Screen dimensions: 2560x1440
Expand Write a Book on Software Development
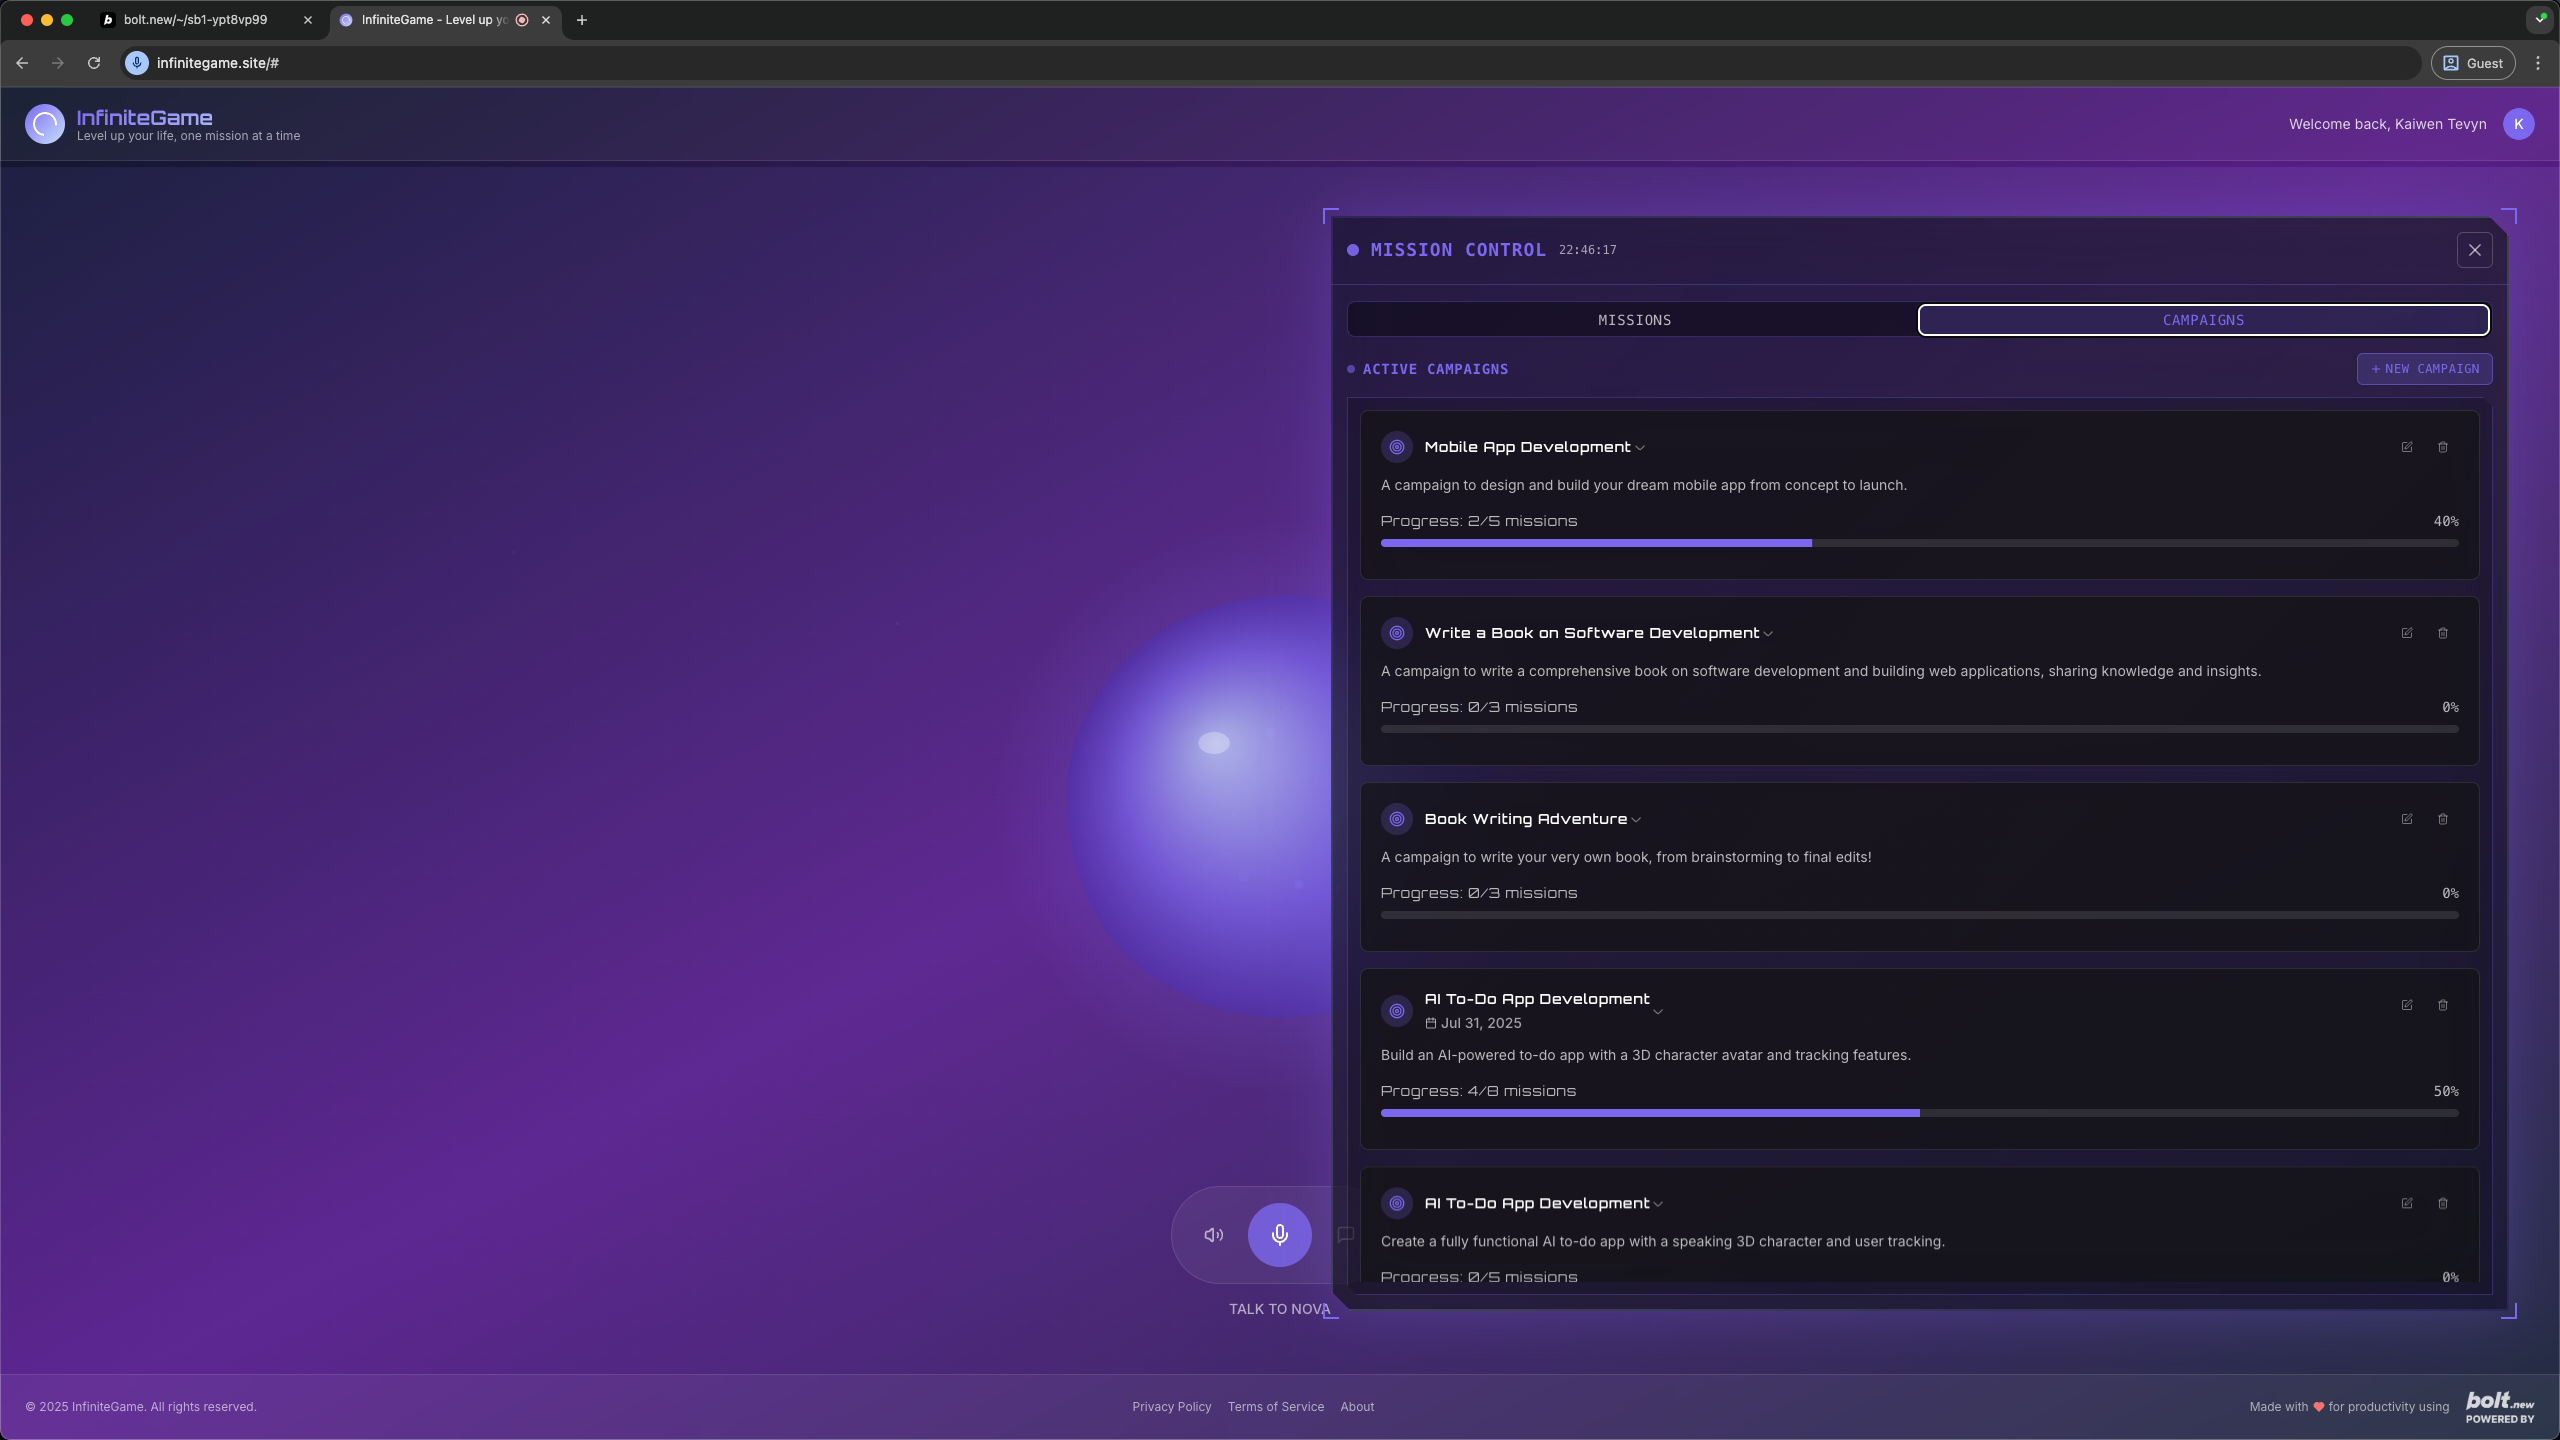click(x=1768, y=634)
